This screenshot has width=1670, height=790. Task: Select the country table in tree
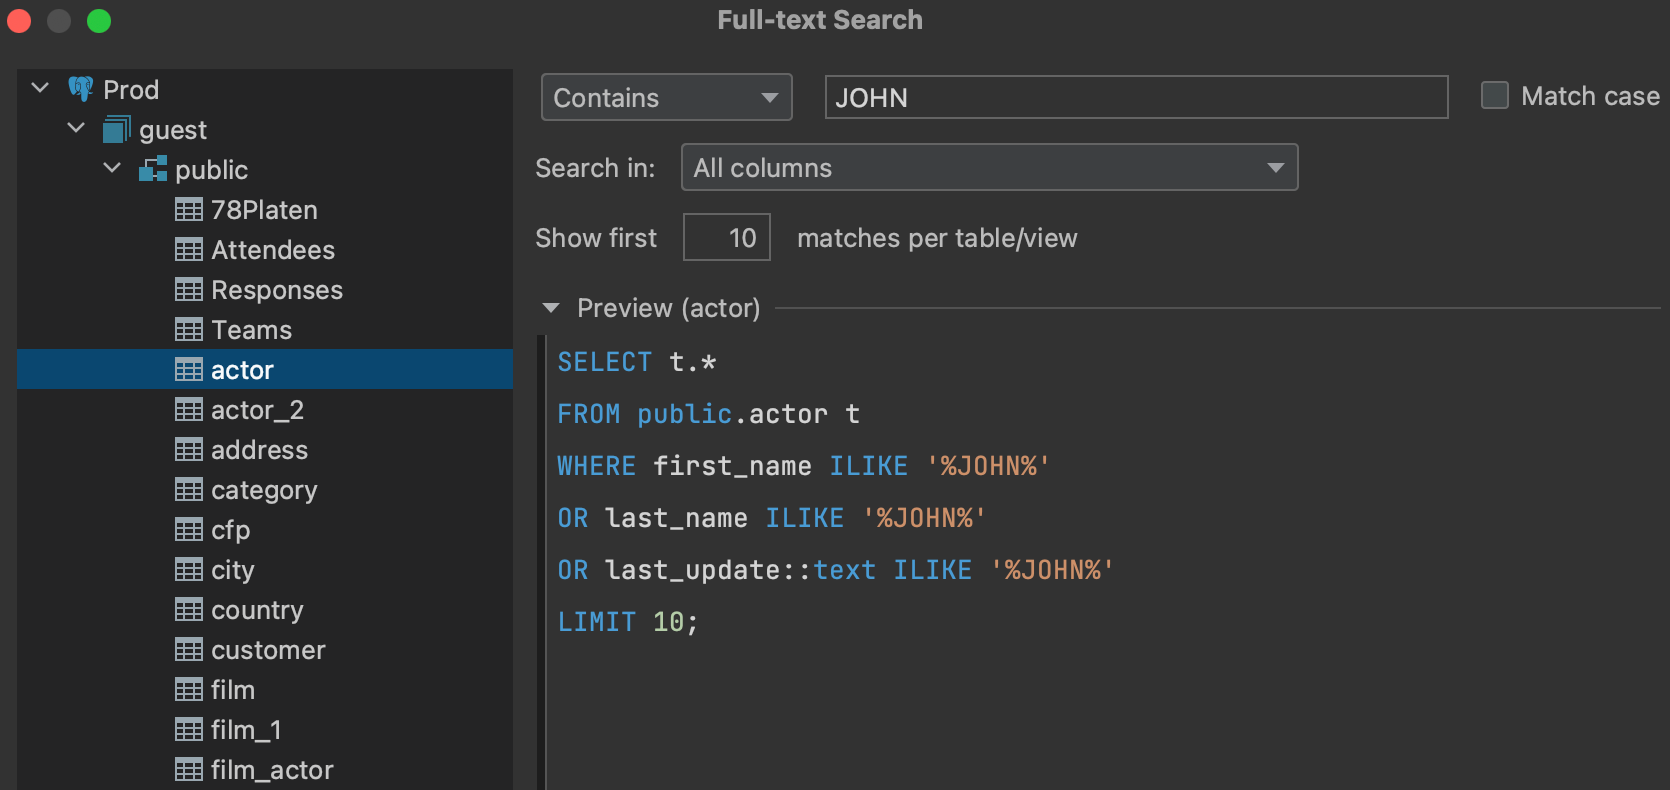(x=257, y=610)
